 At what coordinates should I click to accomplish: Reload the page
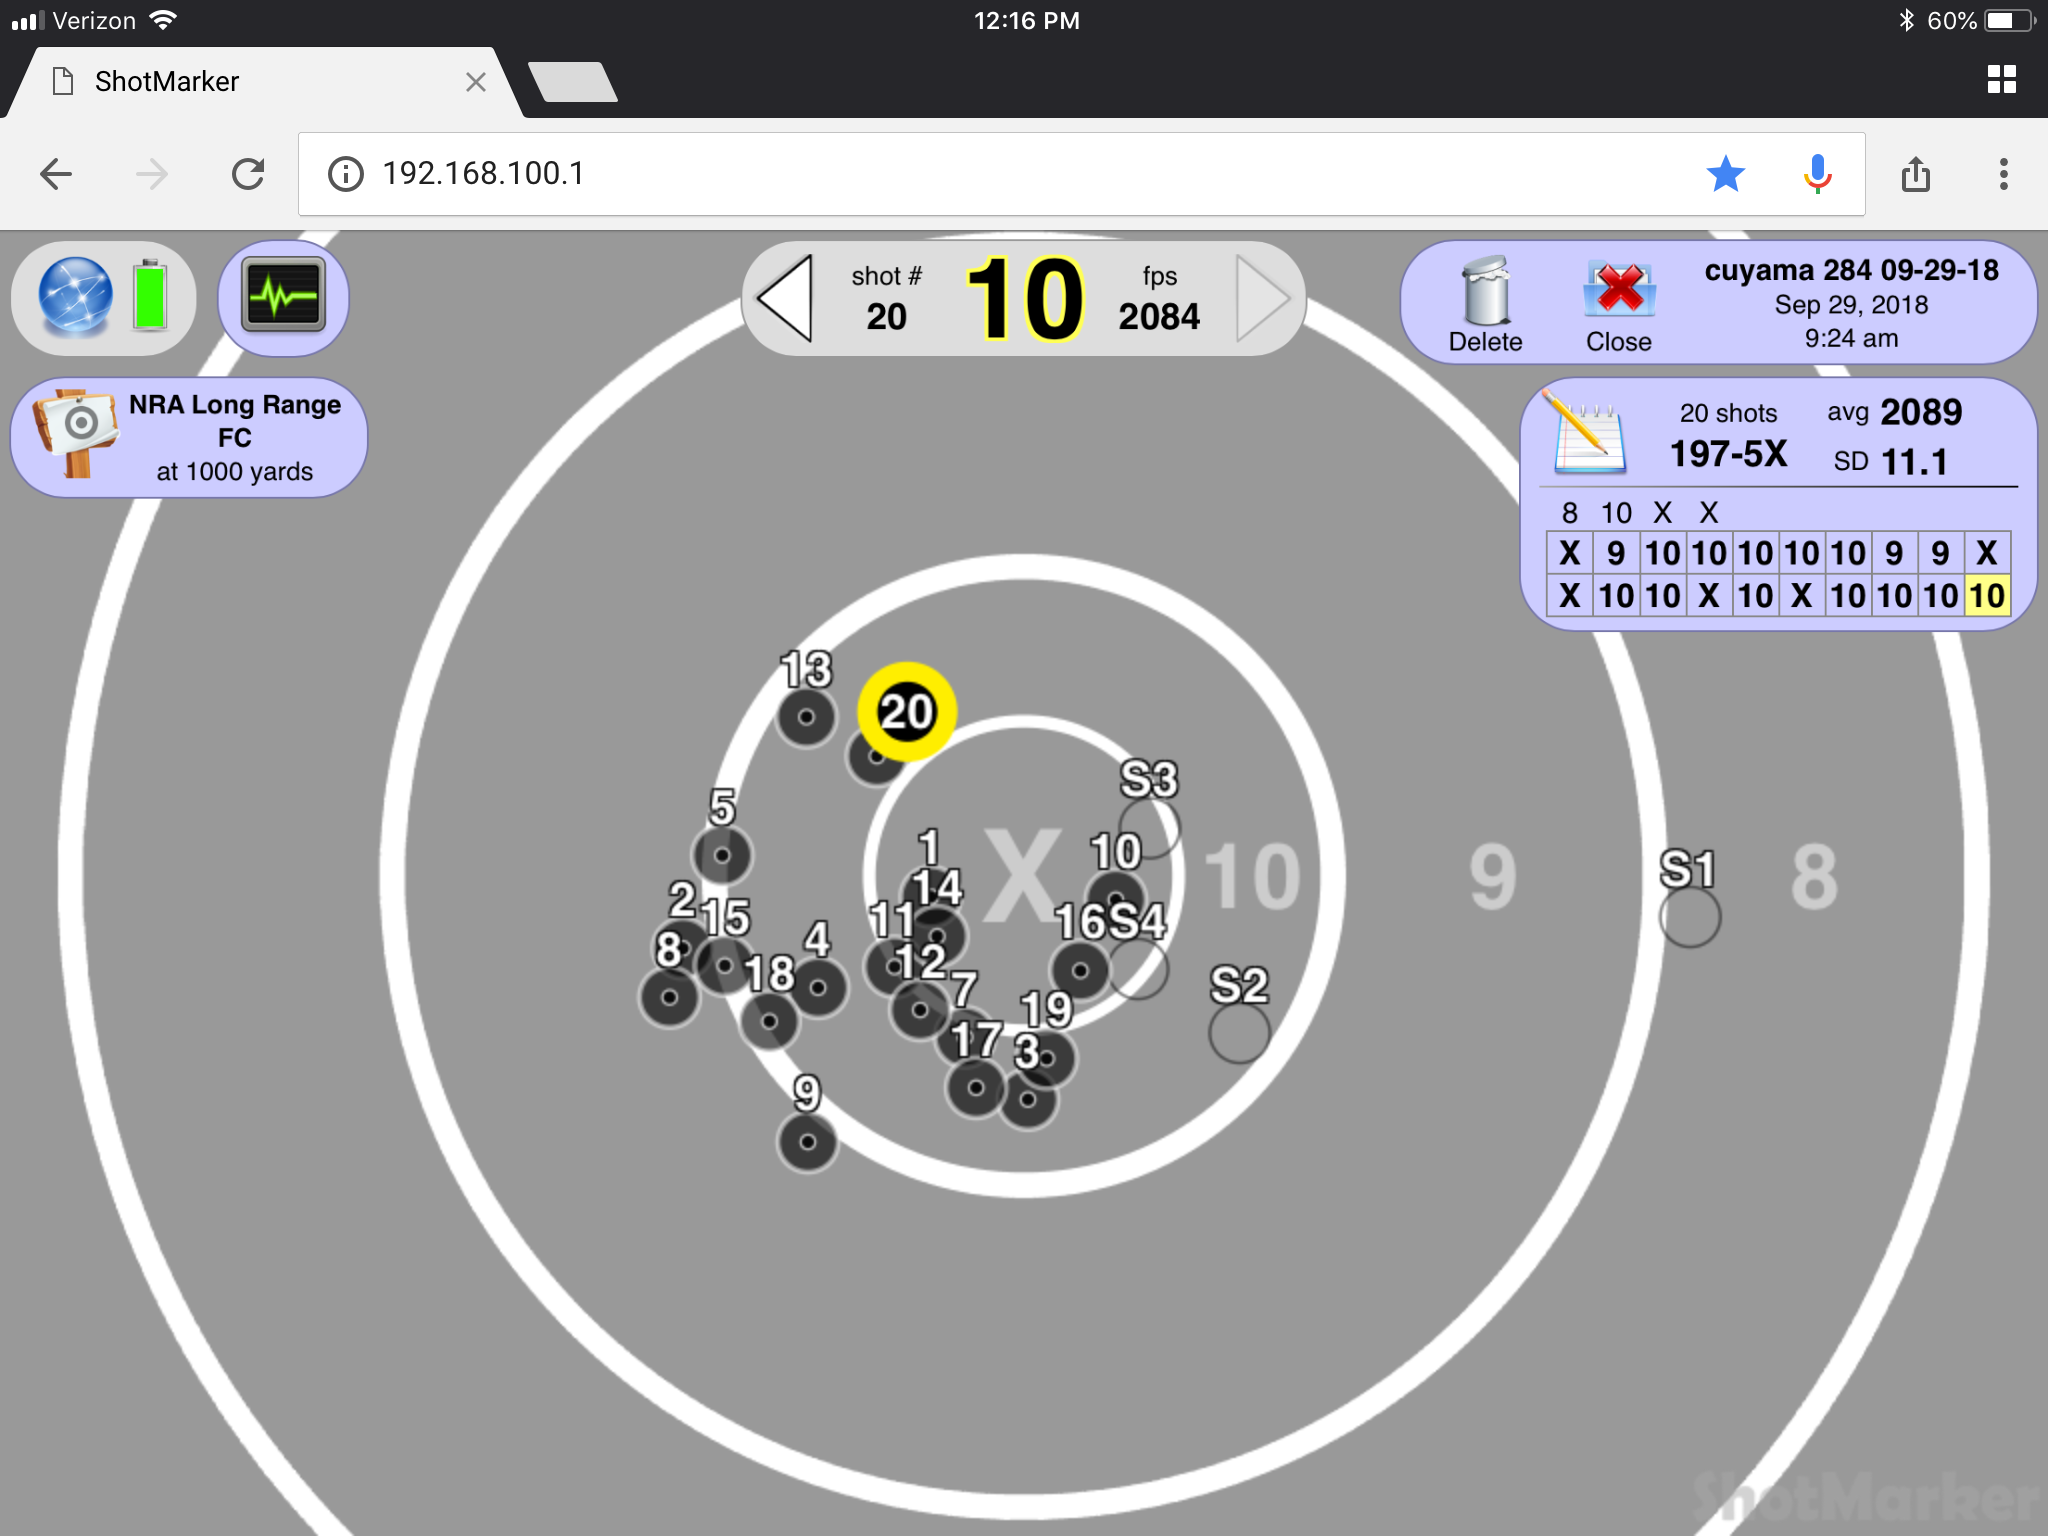point(248,174)
